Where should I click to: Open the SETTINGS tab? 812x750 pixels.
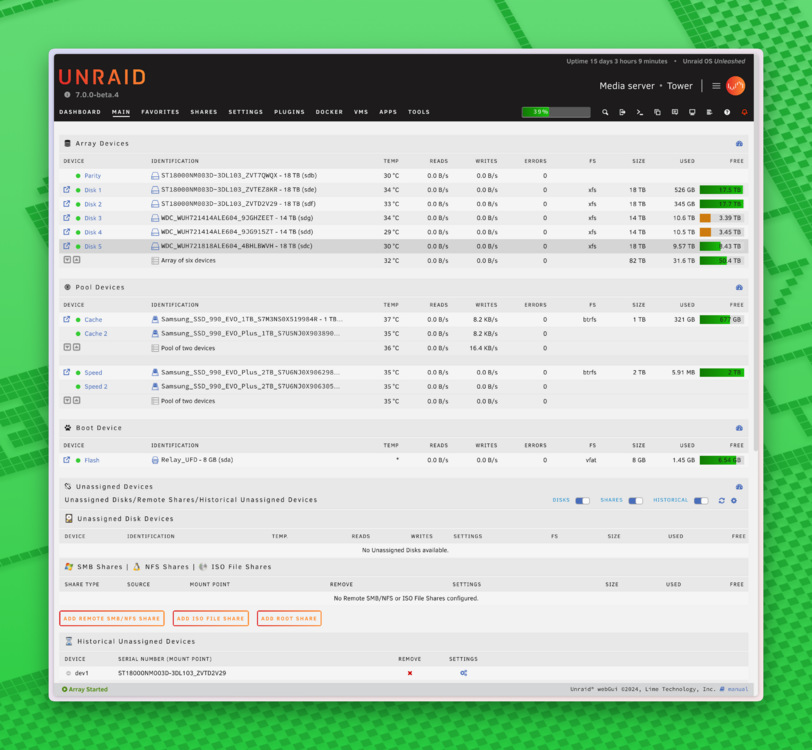245,112
